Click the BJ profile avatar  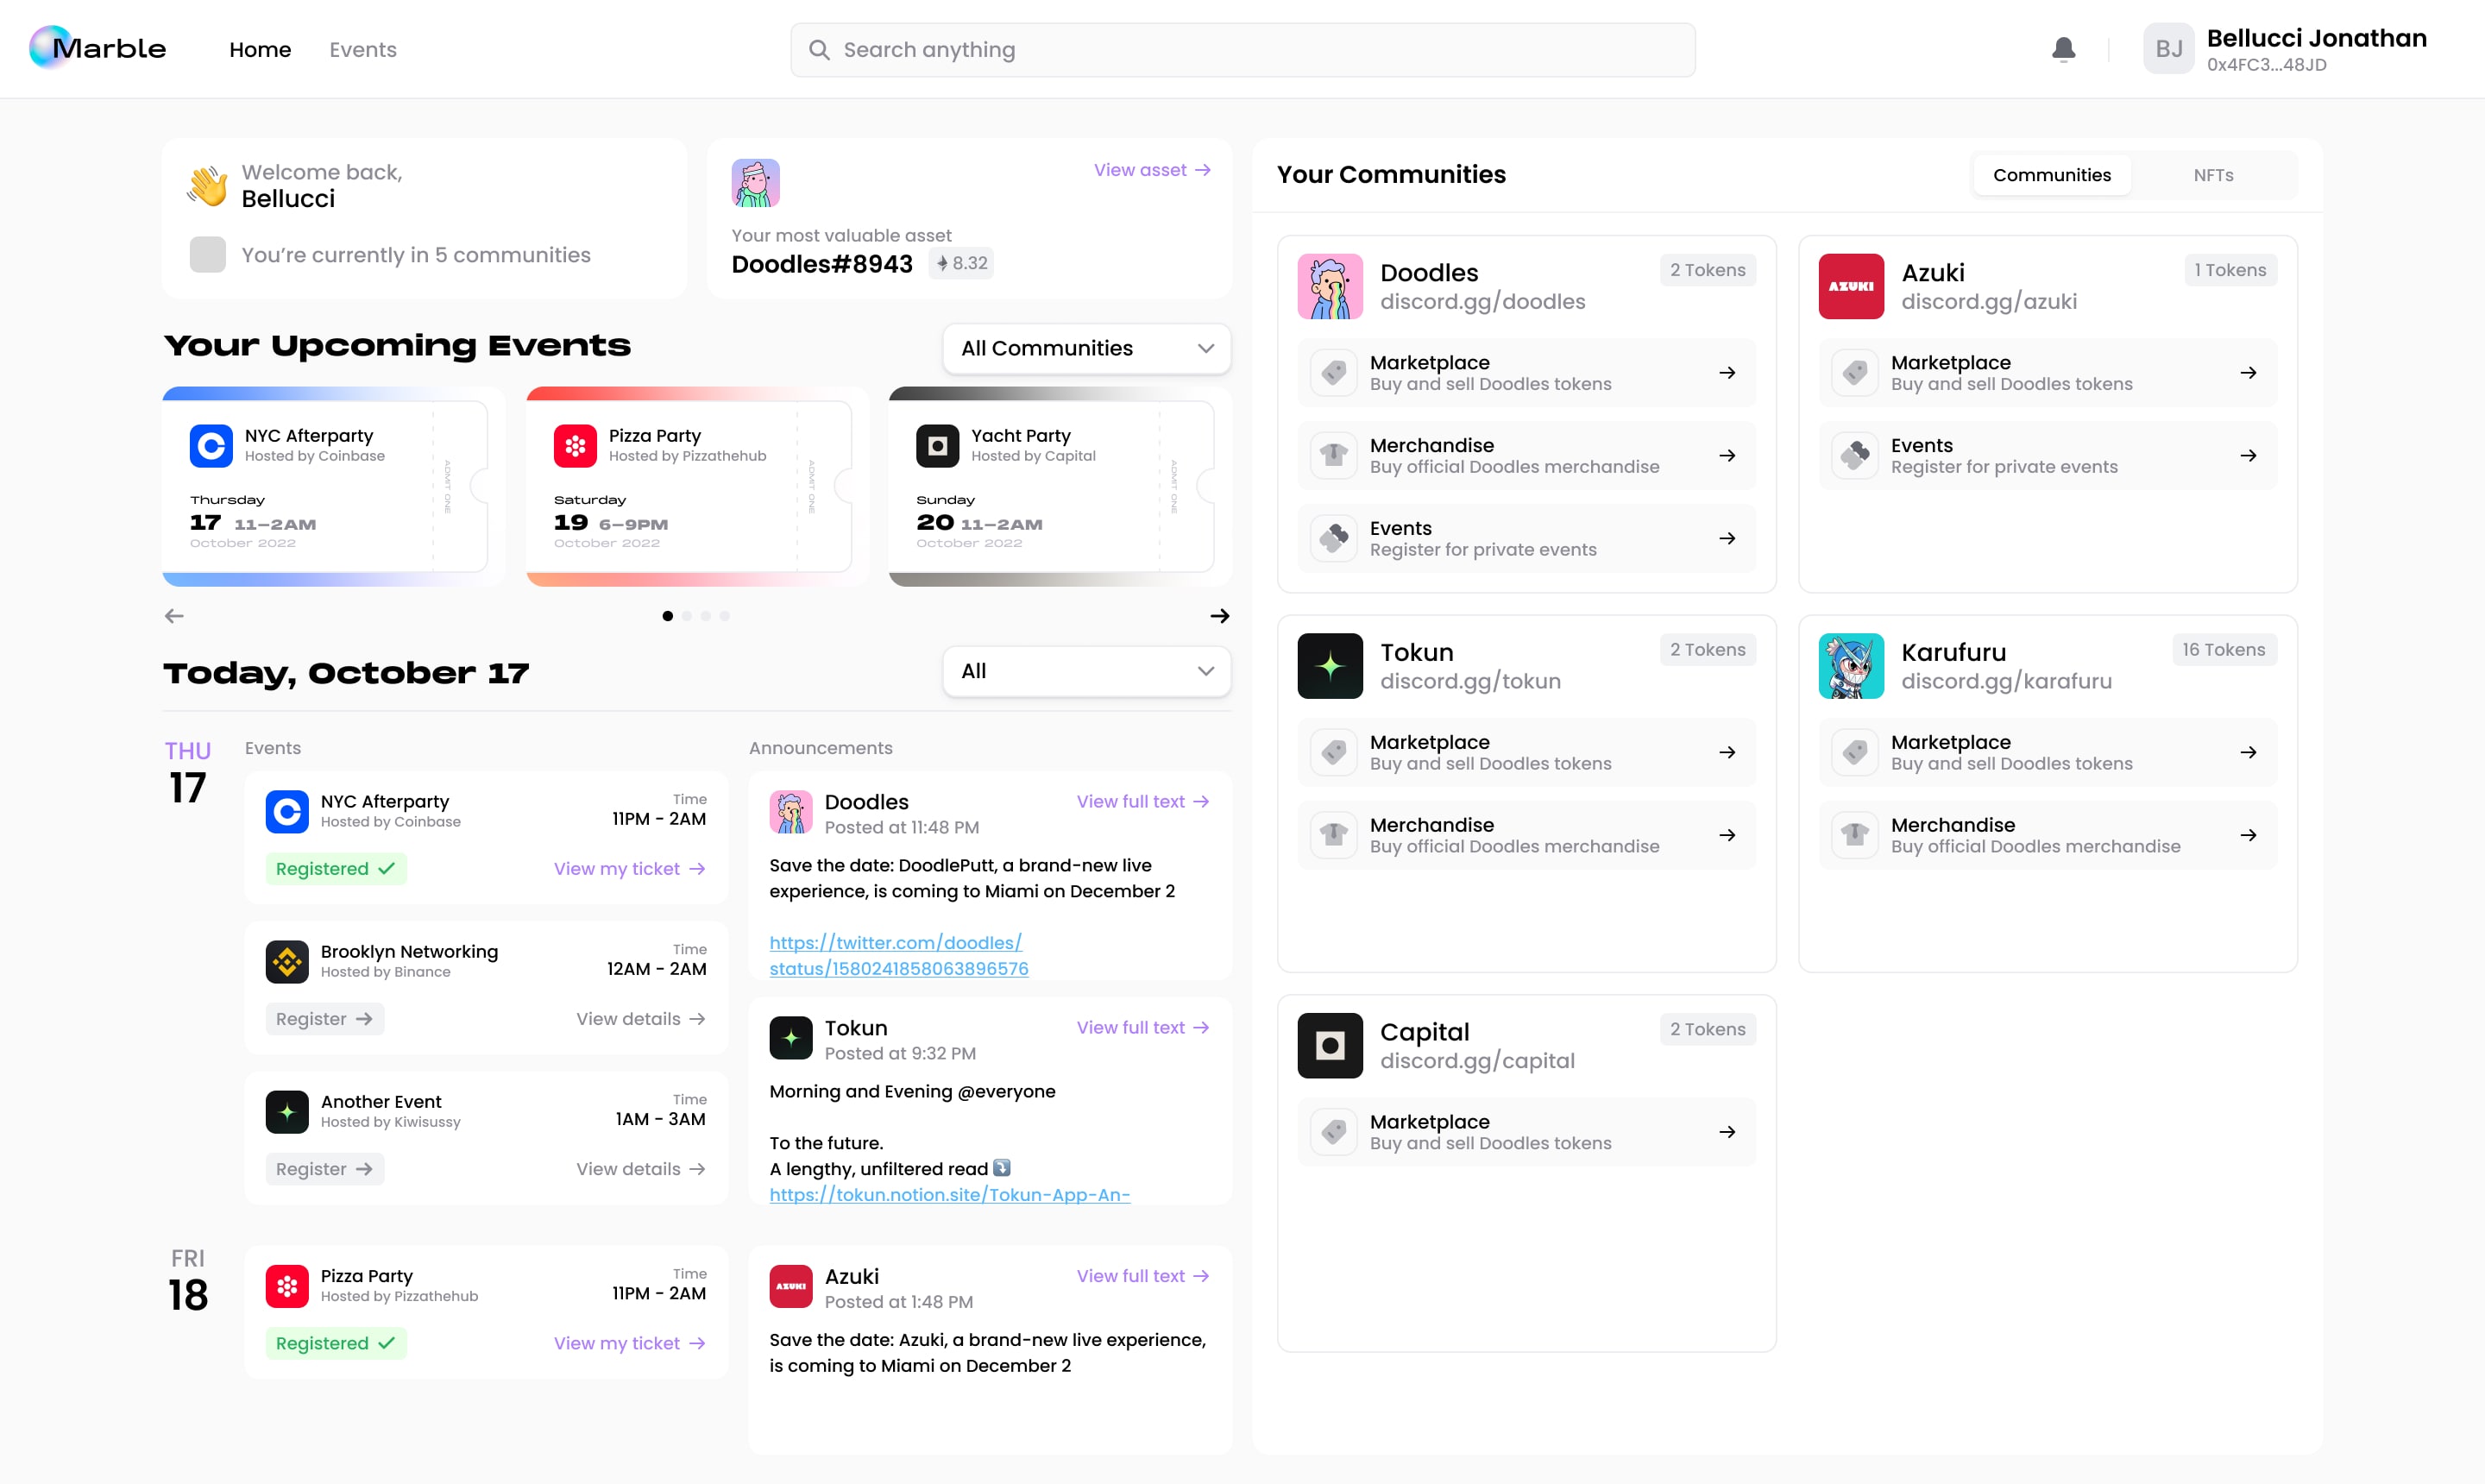pos(2168,49)
